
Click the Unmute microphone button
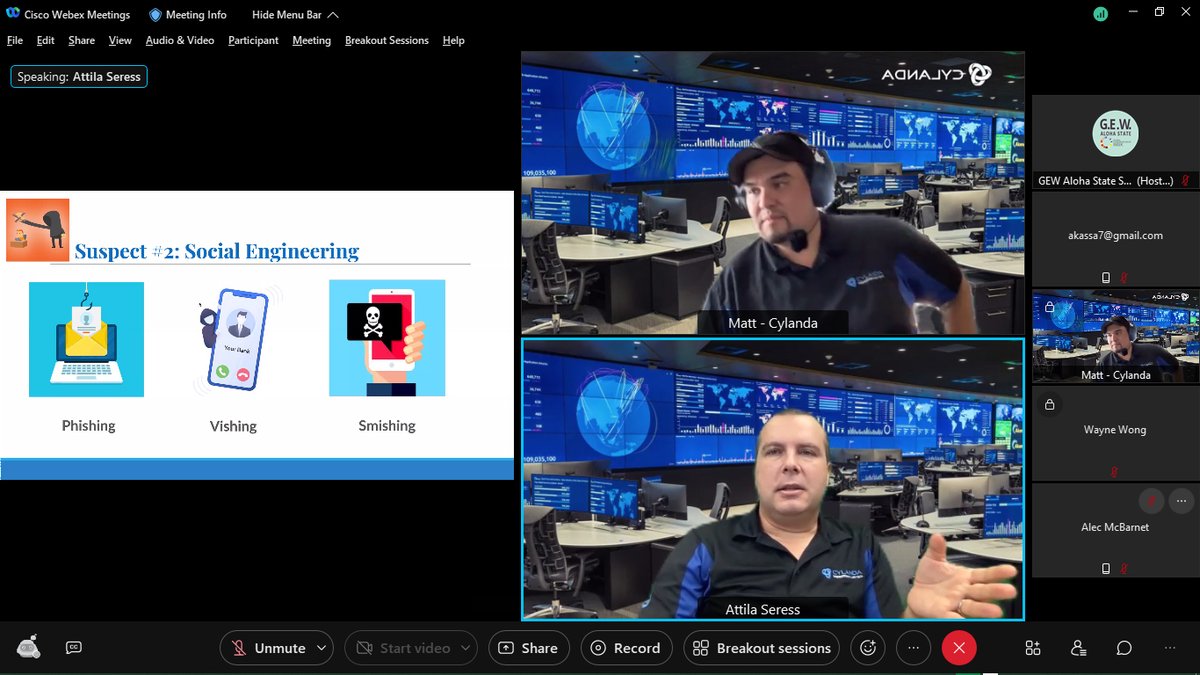(269, 648)
